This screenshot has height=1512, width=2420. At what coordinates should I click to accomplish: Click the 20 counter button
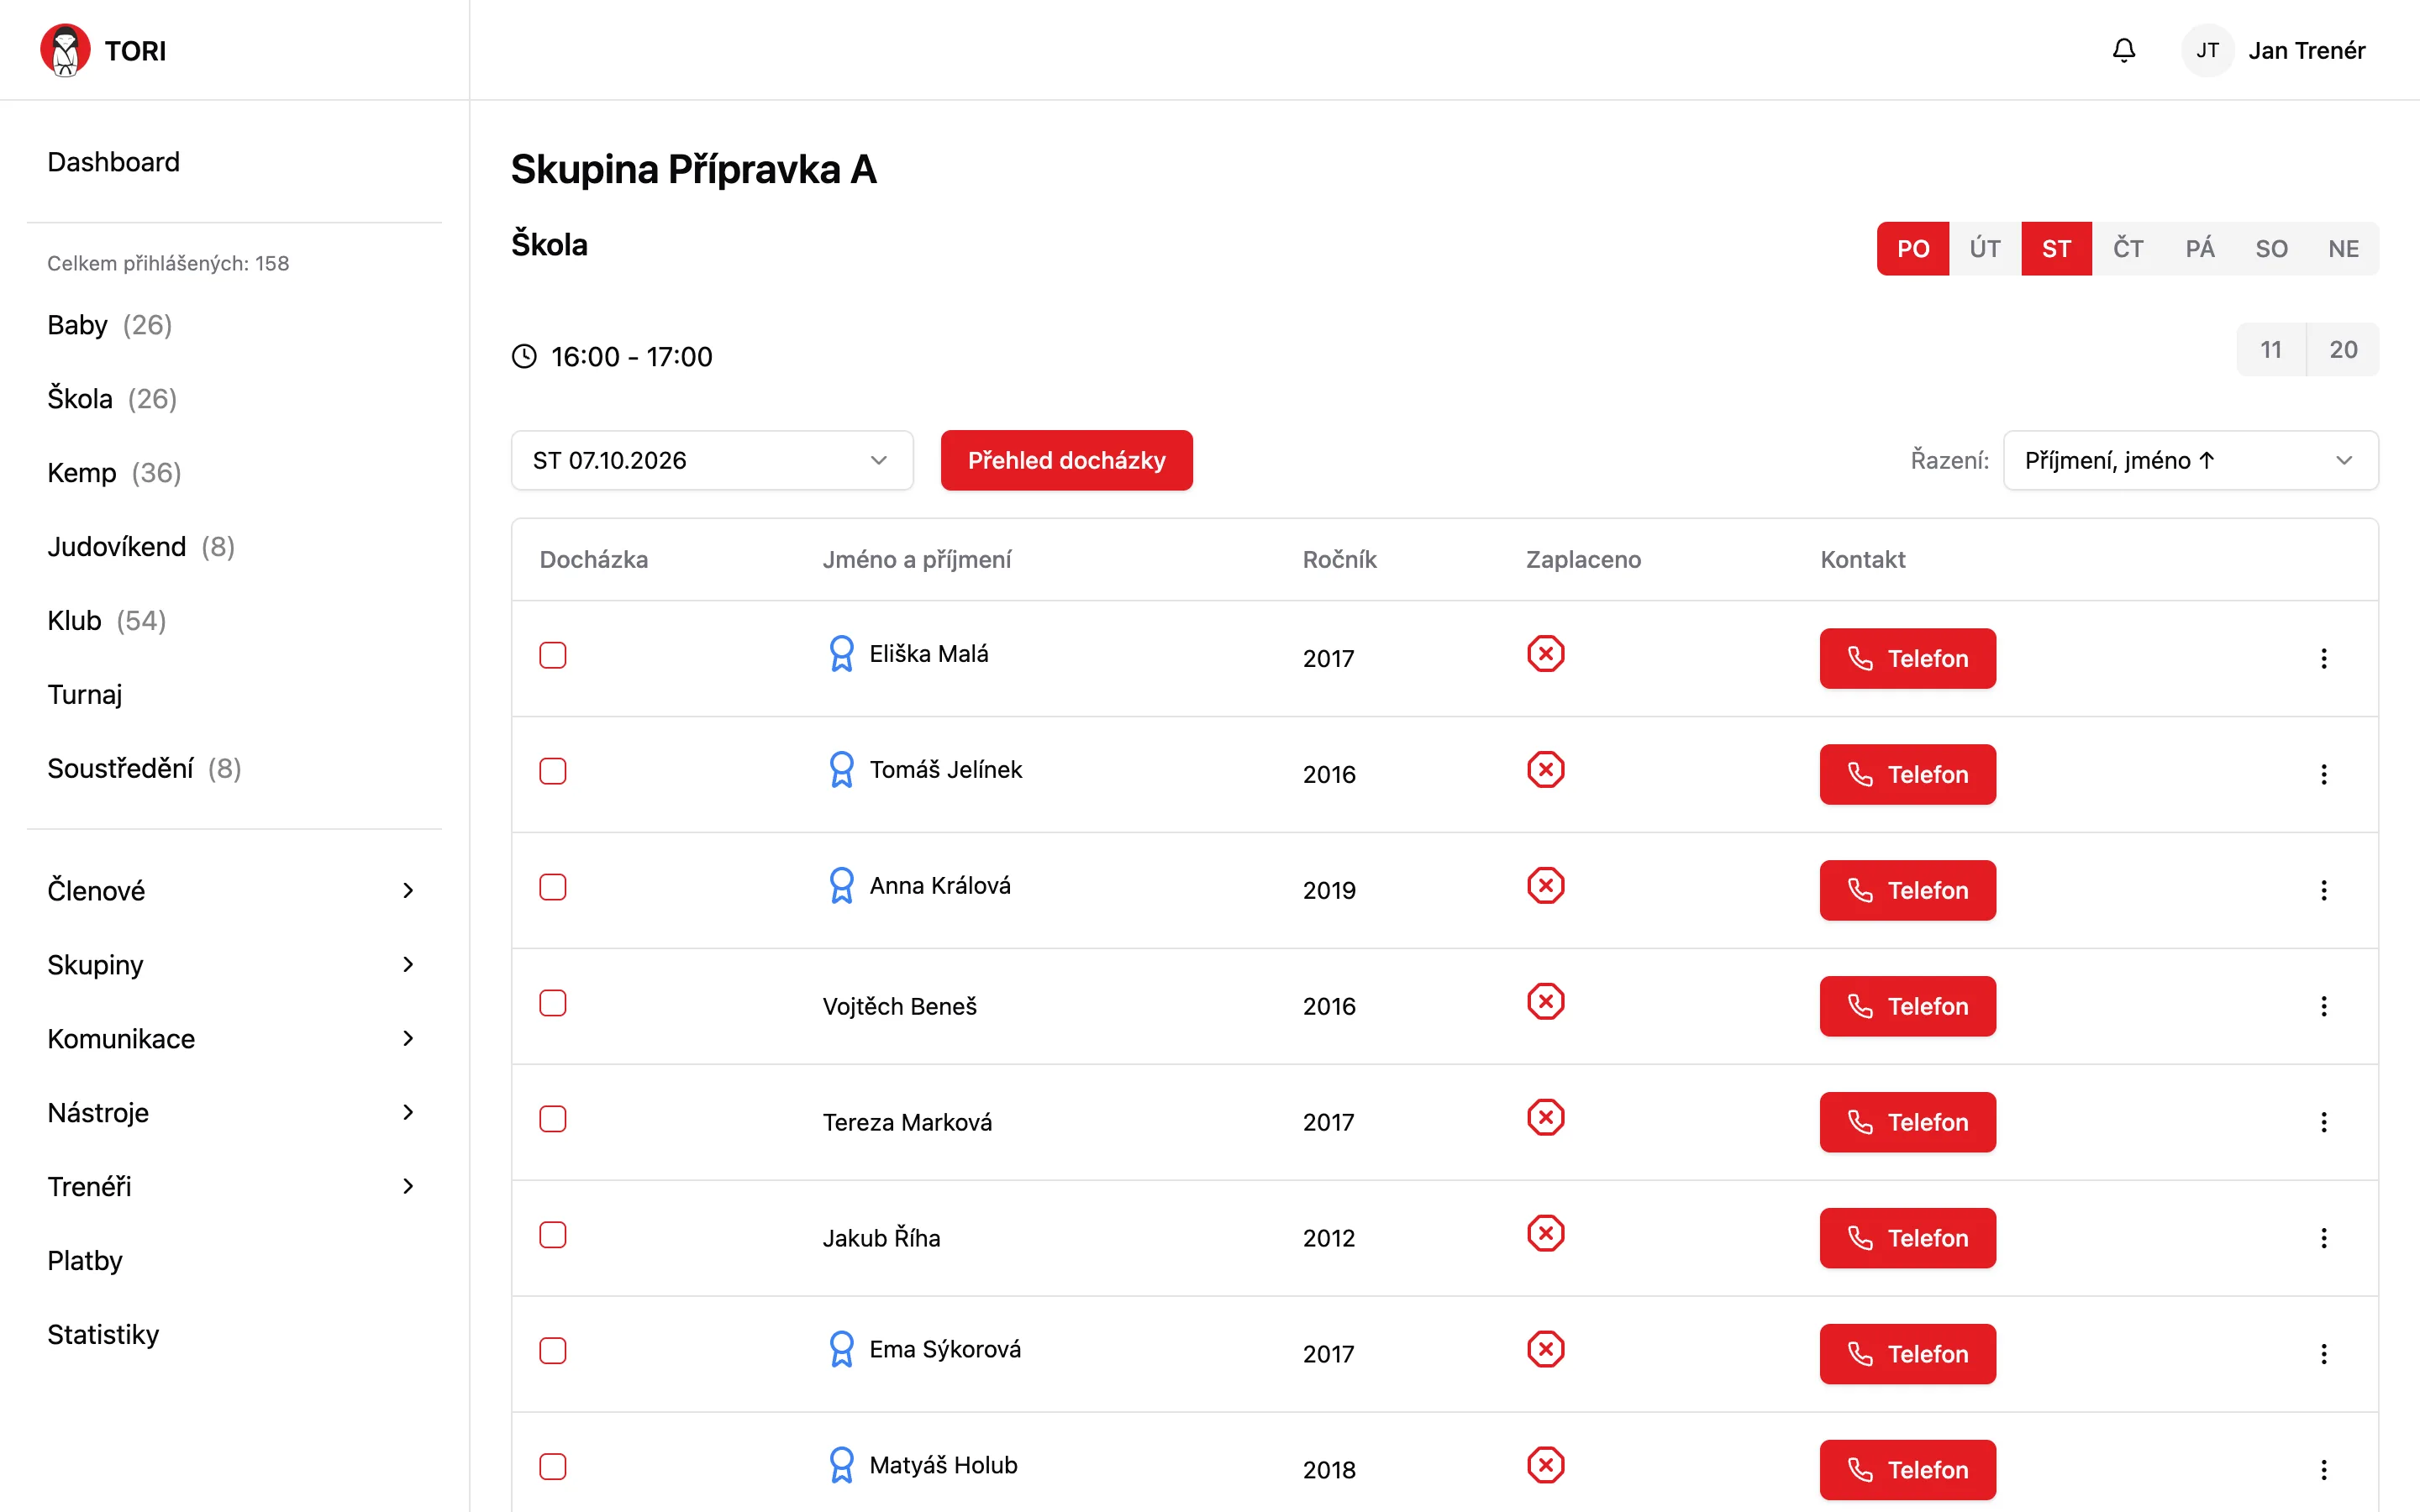pos(2343,349)
